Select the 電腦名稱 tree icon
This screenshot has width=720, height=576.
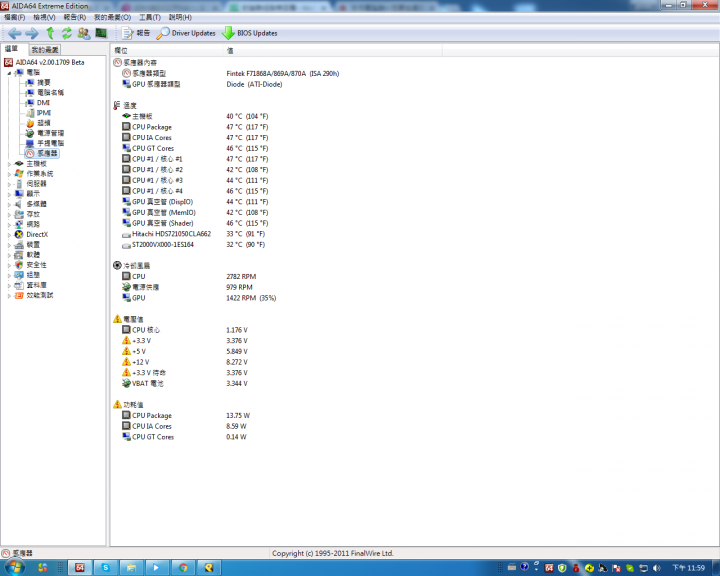point(30,93)
